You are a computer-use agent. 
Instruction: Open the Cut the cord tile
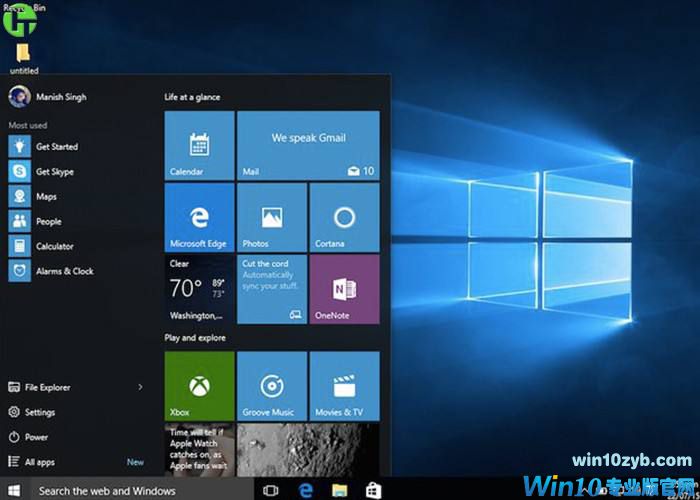click(x=272, y=289)
